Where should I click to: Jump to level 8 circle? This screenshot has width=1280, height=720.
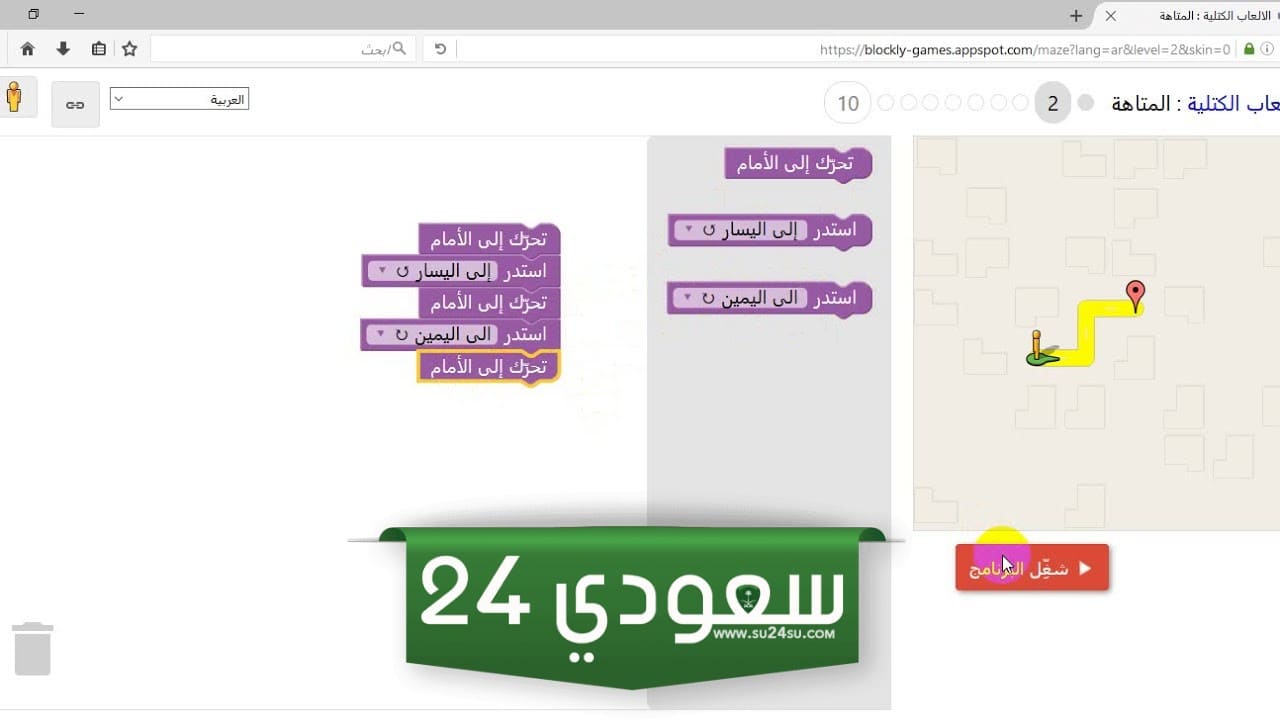click(x=908, y=103)
